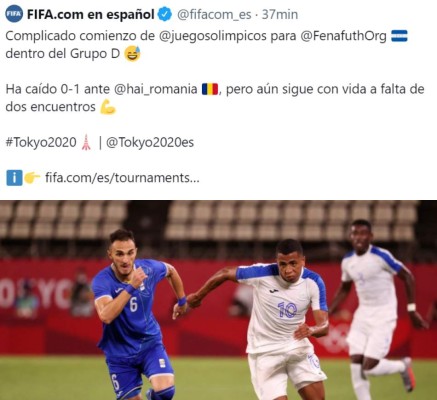Open the #Tokyo2020 hashtag

(x=41, y=142)
